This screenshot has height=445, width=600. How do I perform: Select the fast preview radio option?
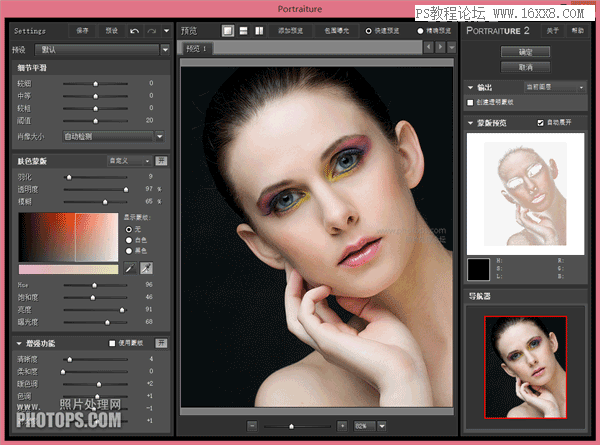pos(368,31)
